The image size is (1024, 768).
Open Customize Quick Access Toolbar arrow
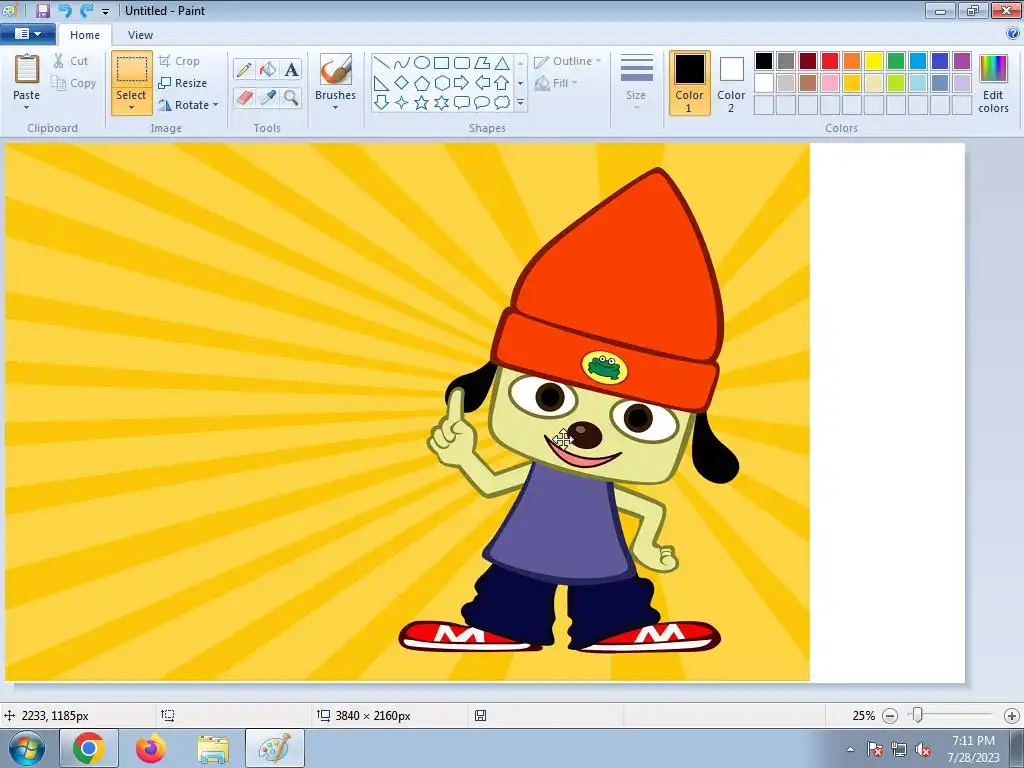point(106,11)
